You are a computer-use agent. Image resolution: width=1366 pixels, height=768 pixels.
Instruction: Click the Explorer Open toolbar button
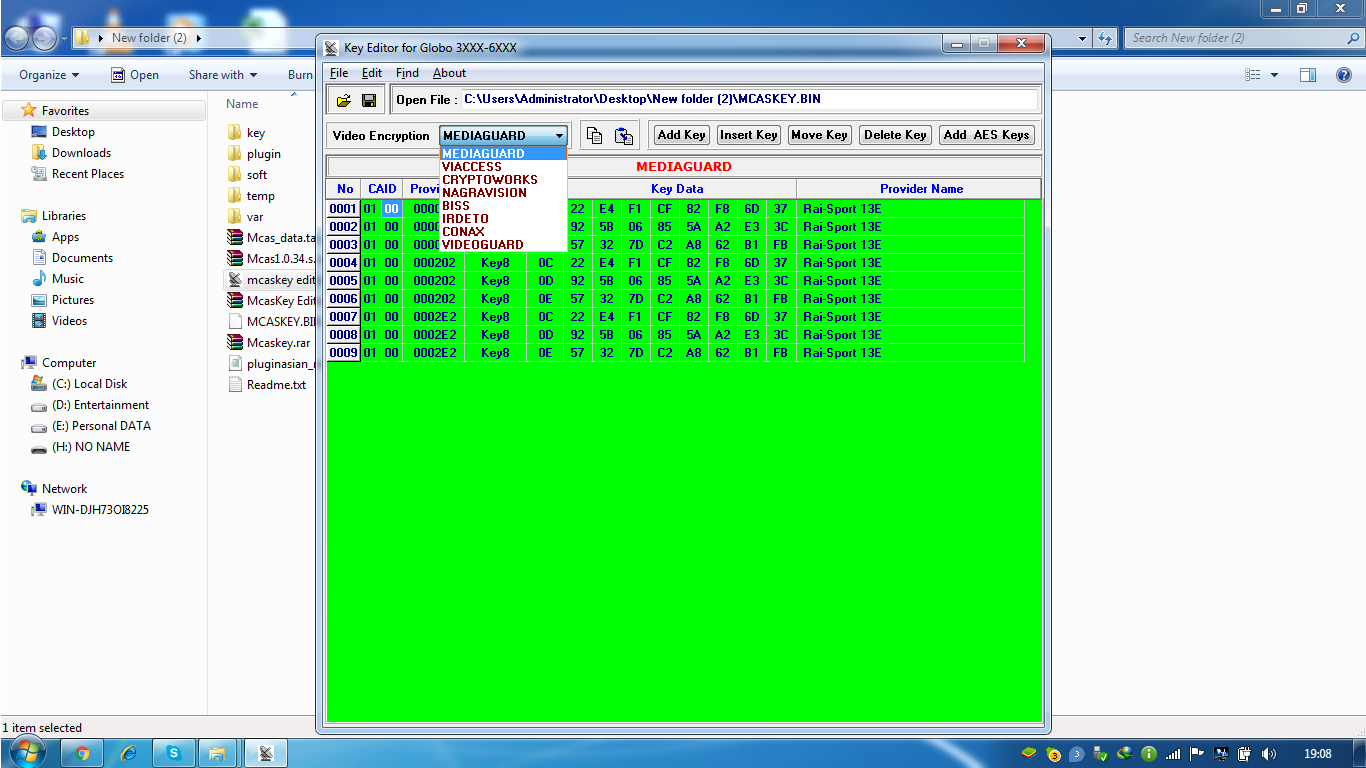pos(134,75)
